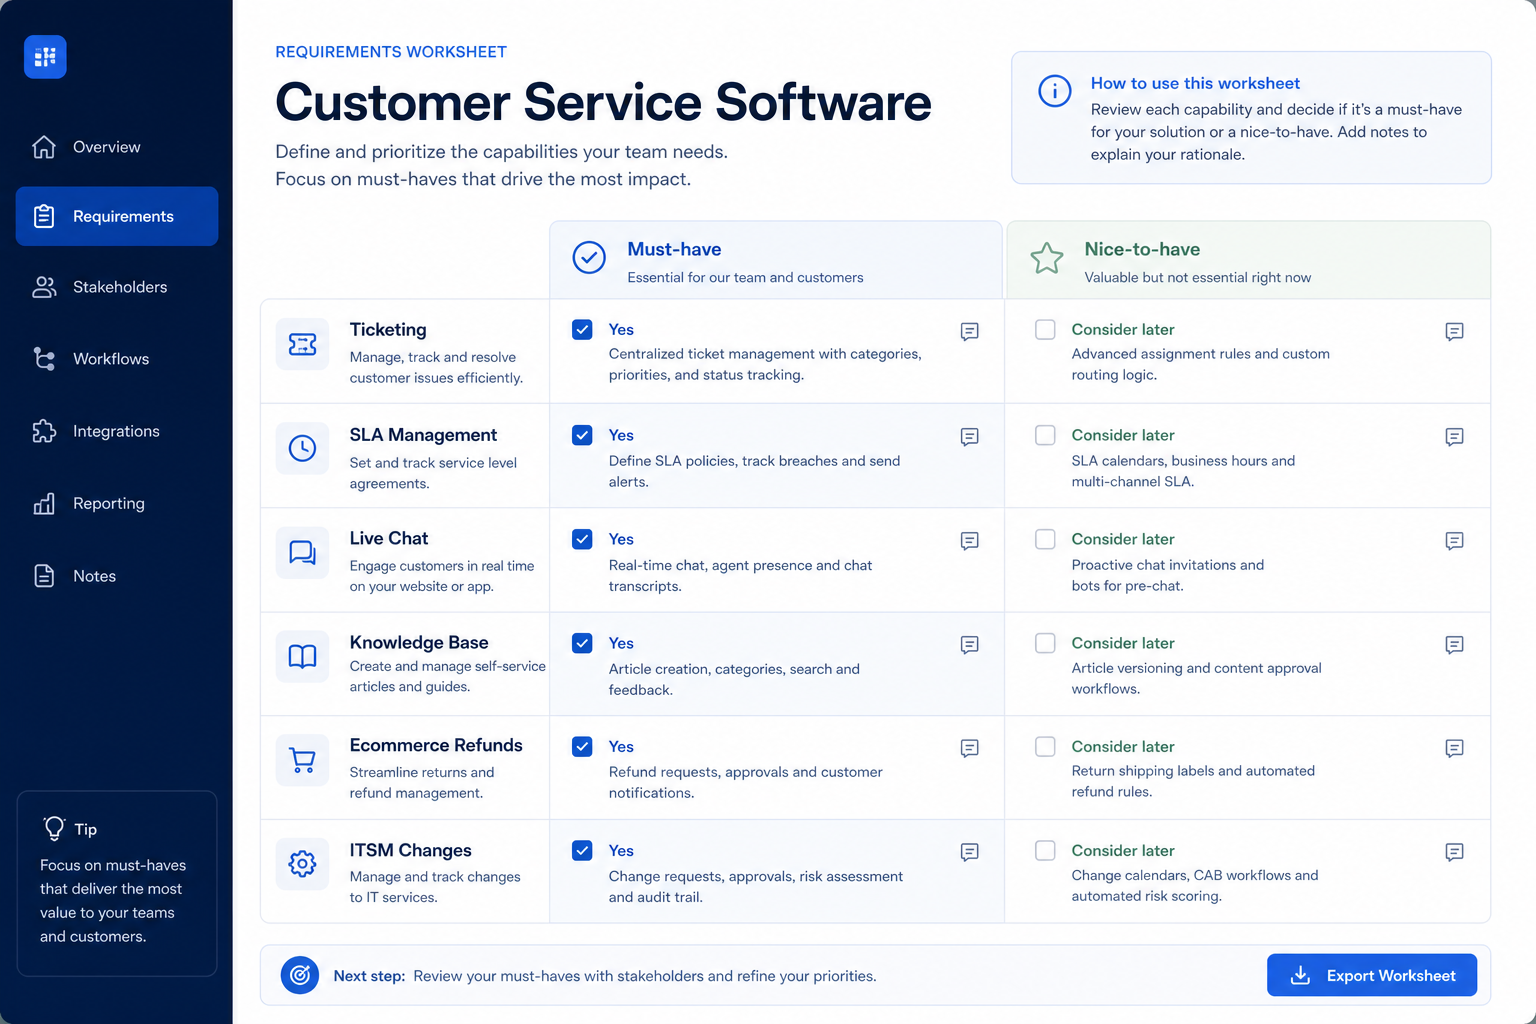Click the REQUIREMENTS WORKSHEET label

(x=391, y=52)
